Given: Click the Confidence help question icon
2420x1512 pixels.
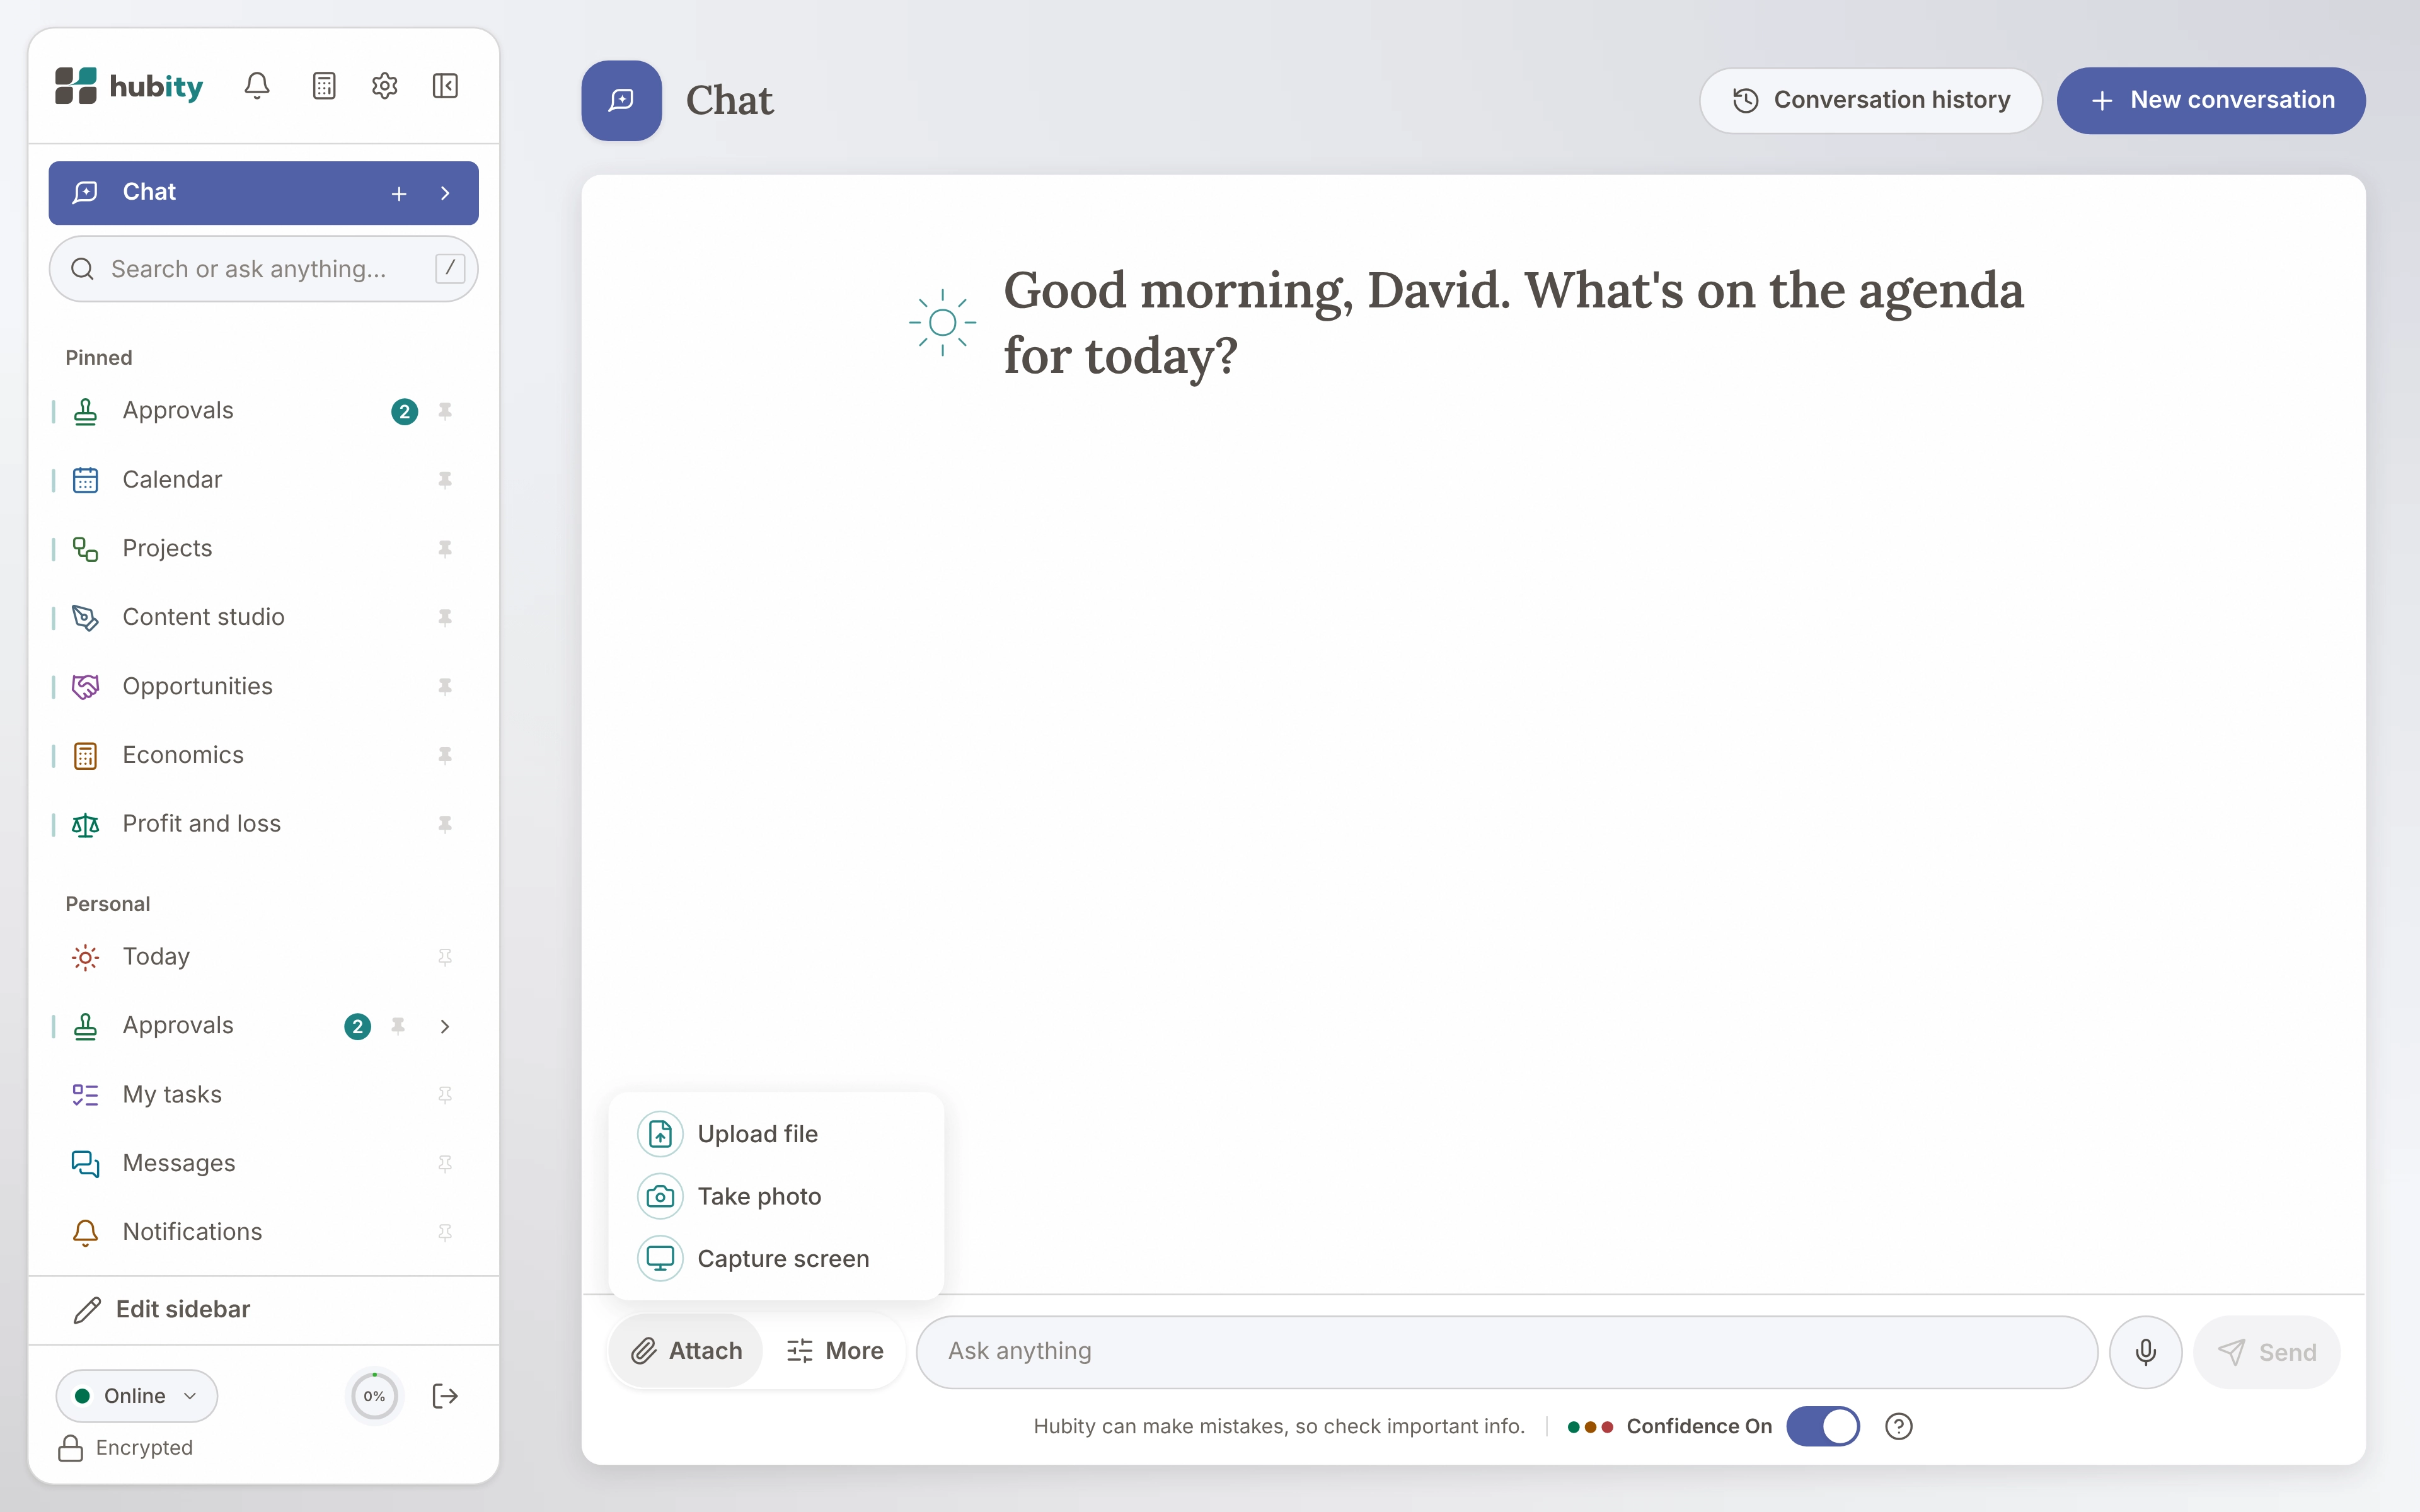Looking at the screenshot, I should pos(1898,1426).
